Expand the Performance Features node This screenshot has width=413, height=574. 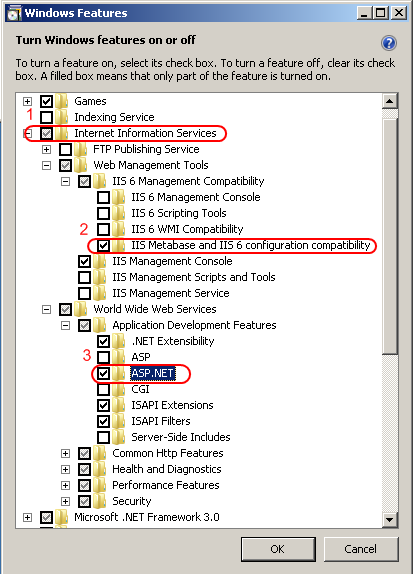[x=66, y=485]
